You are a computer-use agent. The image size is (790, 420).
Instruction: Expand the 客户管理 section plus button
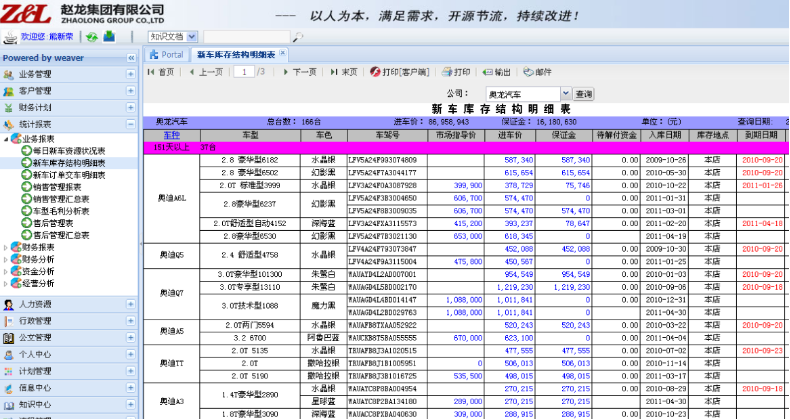tap(131, 91)
